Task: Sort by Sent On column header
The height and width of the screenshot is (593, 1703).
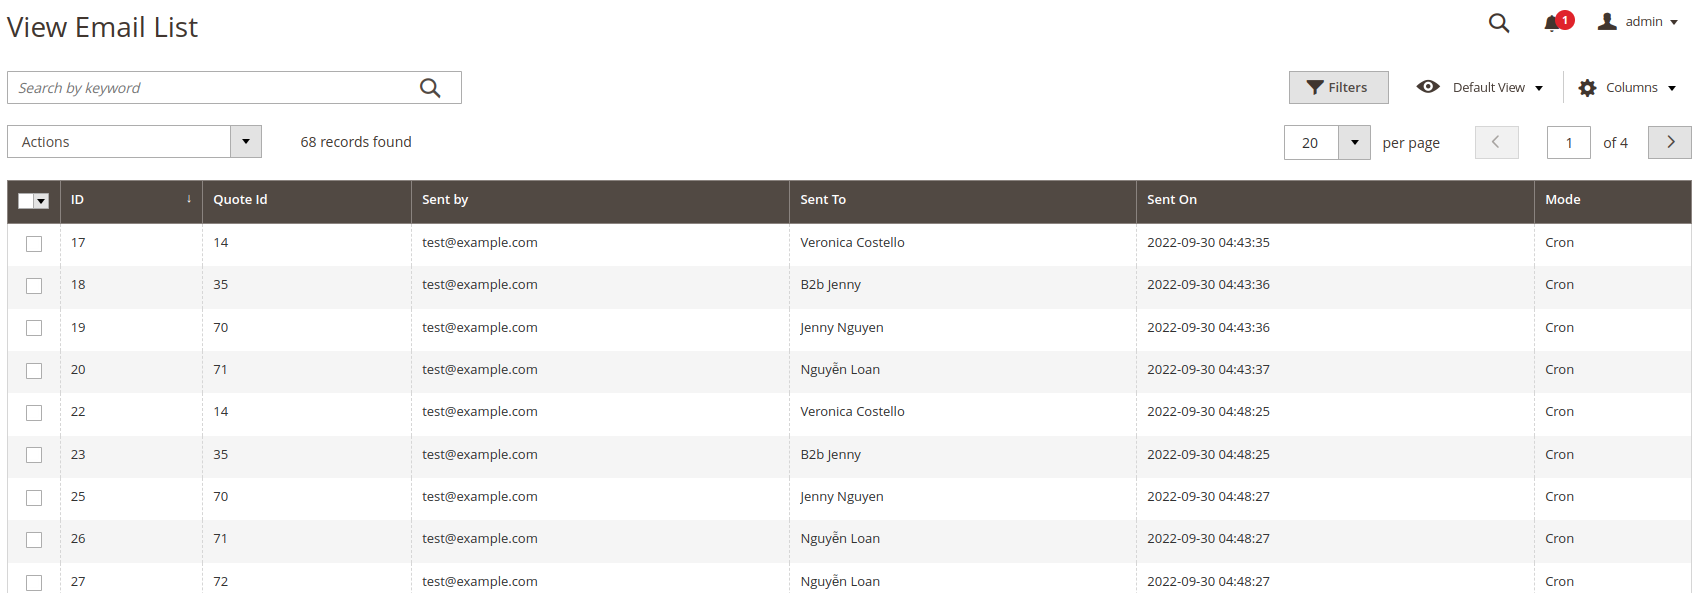Action: (x=1335, y=200)
